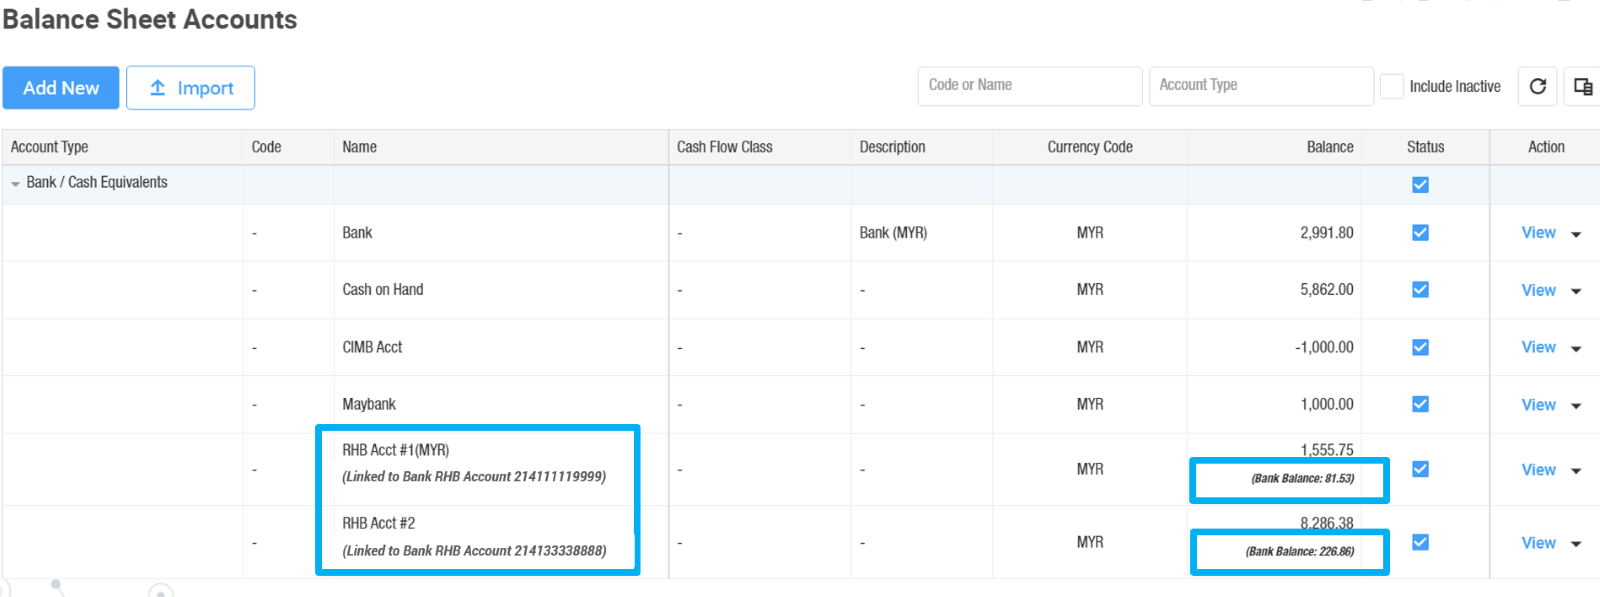Click the export table icon
The height and width of the screenshot is (597, 1600).
pyautogui.click(x=1583, y=86)
